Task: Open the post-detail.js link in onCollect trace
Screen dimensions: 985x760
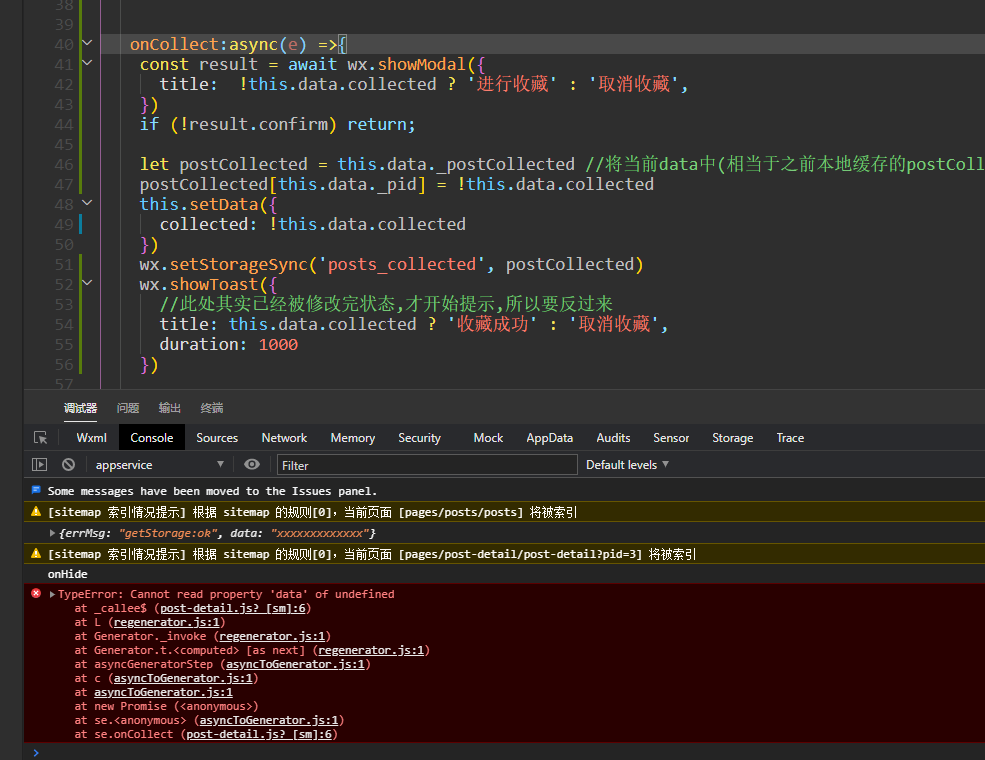Action: pyautogui.click(x=261, y=734)
